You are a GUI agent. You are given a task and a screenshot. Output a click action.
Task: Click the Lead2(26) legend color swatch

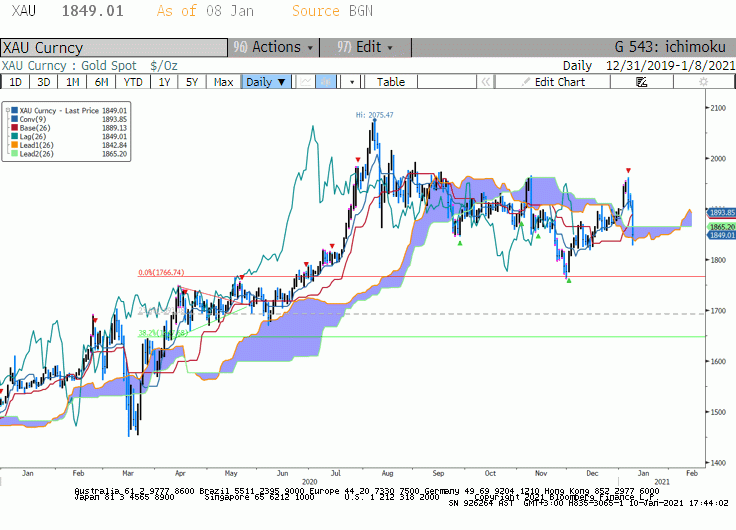pyautogui.click(x=15, y=154)
